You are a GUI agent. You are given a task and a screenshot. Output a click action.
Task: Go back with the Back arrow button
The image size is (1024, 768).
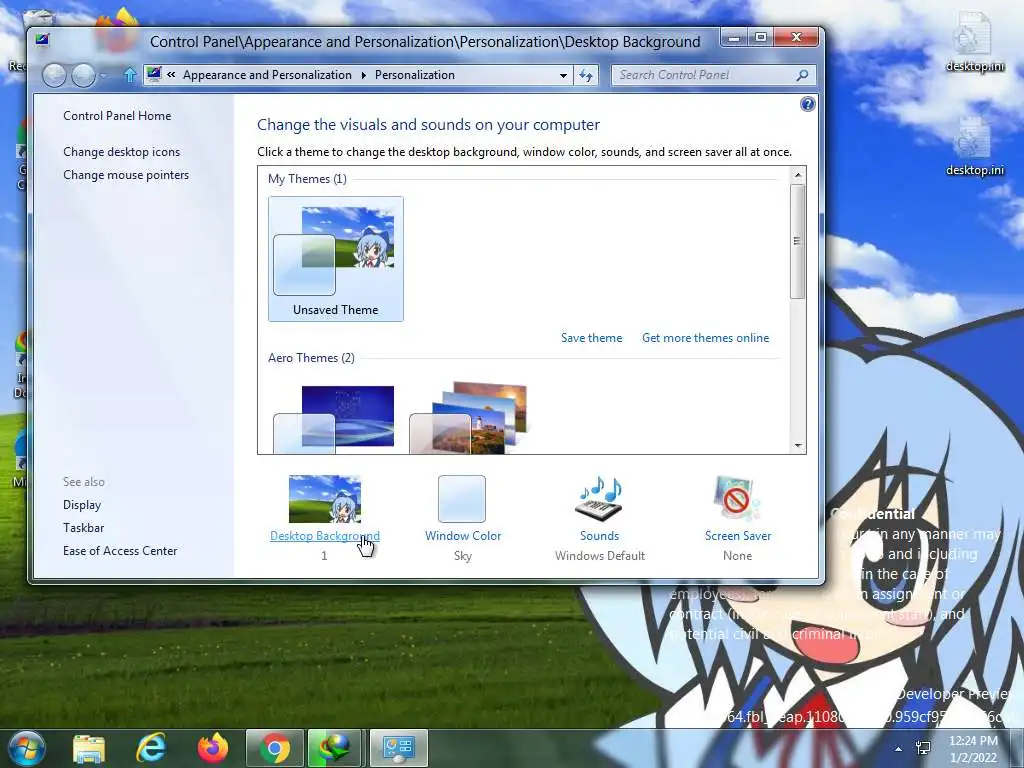tap(54, 76)
